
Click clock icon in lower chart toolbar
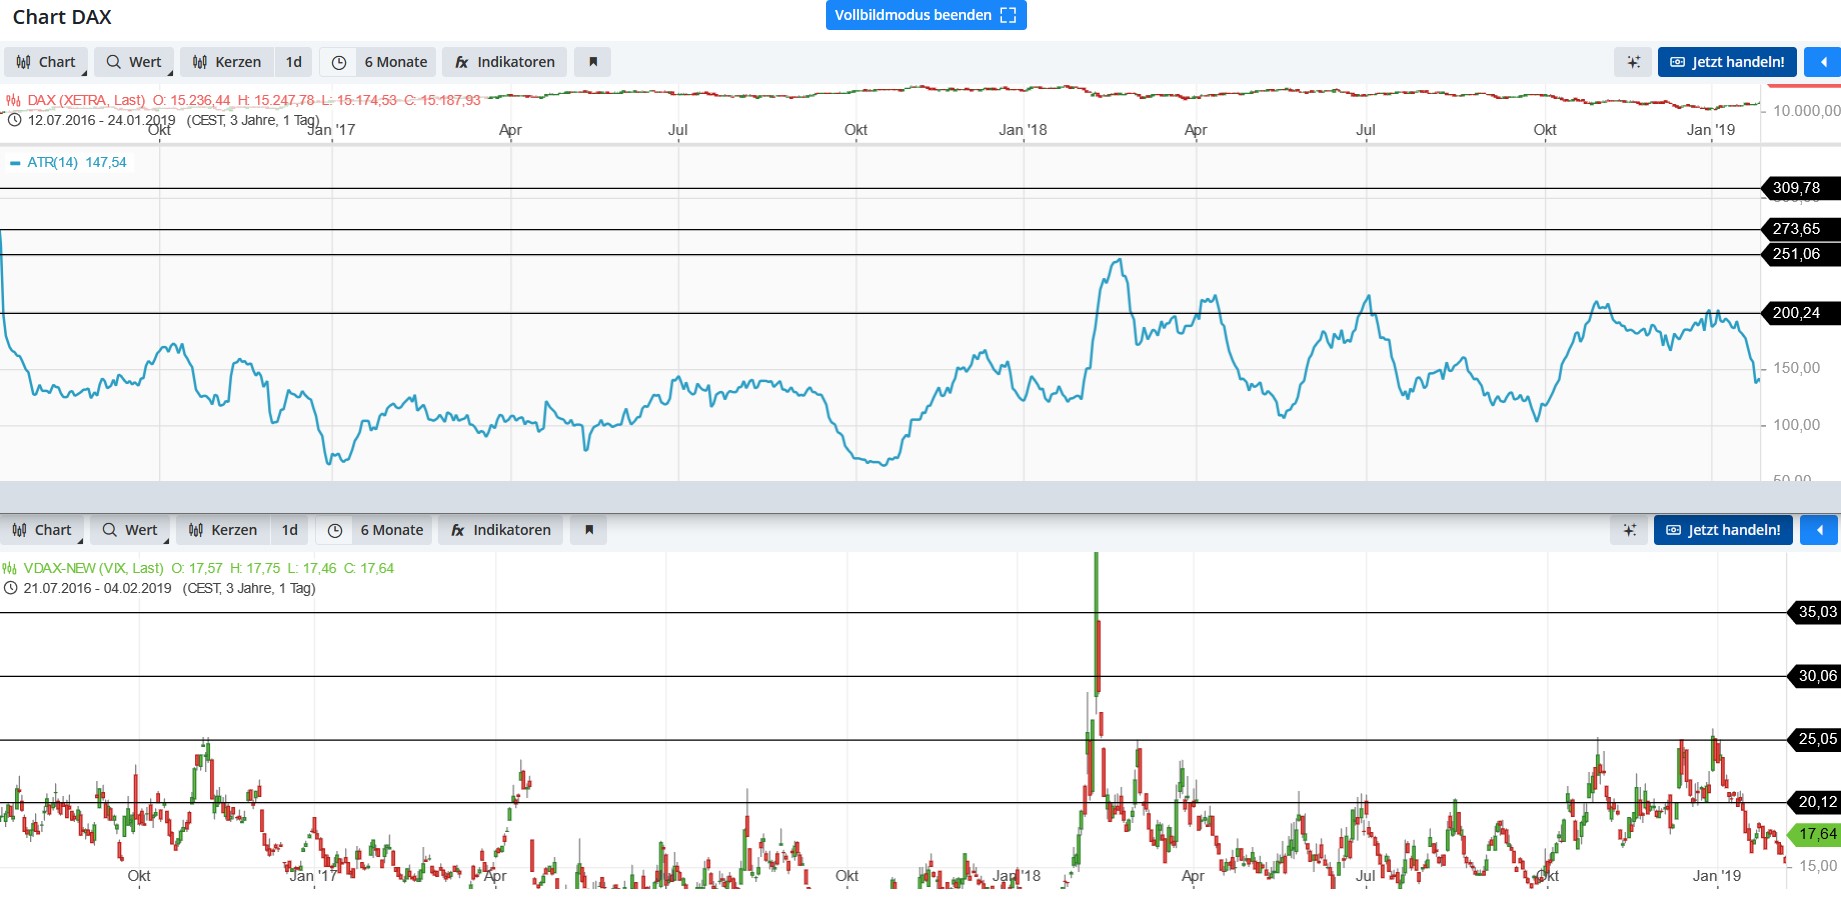tap(335, 530)
